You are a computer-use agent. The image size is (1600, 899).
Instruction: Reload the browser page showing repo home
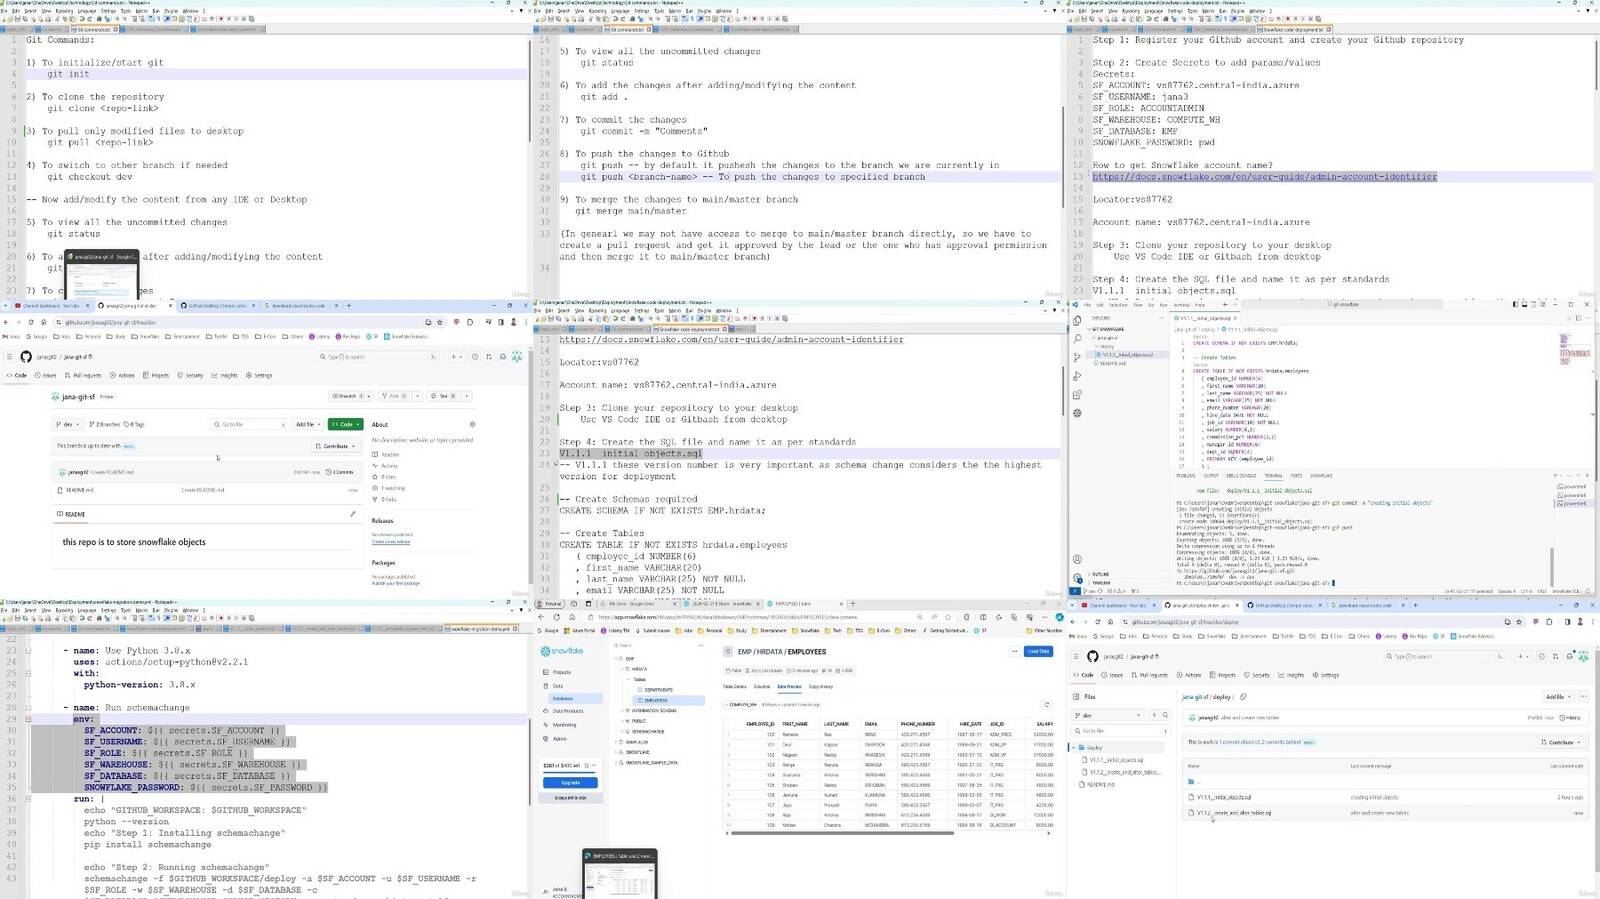tap(30, 322)
